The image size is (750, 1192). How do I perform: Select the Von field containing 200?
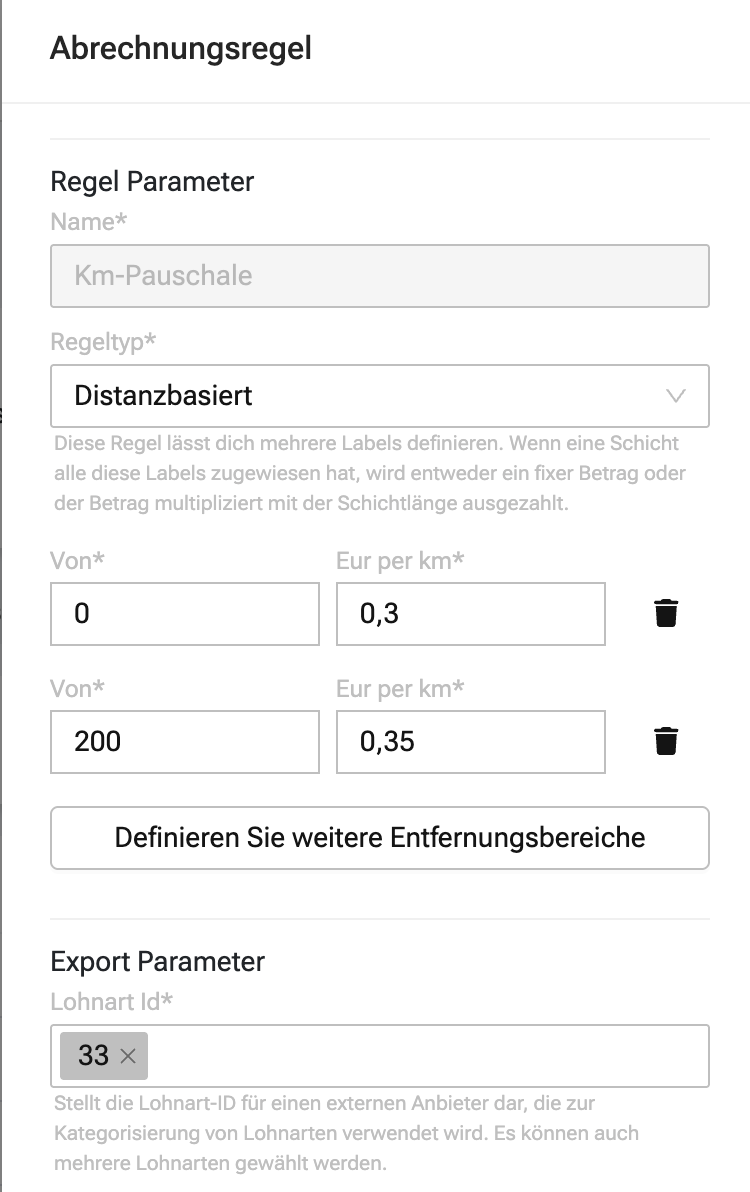pos(185,742)
